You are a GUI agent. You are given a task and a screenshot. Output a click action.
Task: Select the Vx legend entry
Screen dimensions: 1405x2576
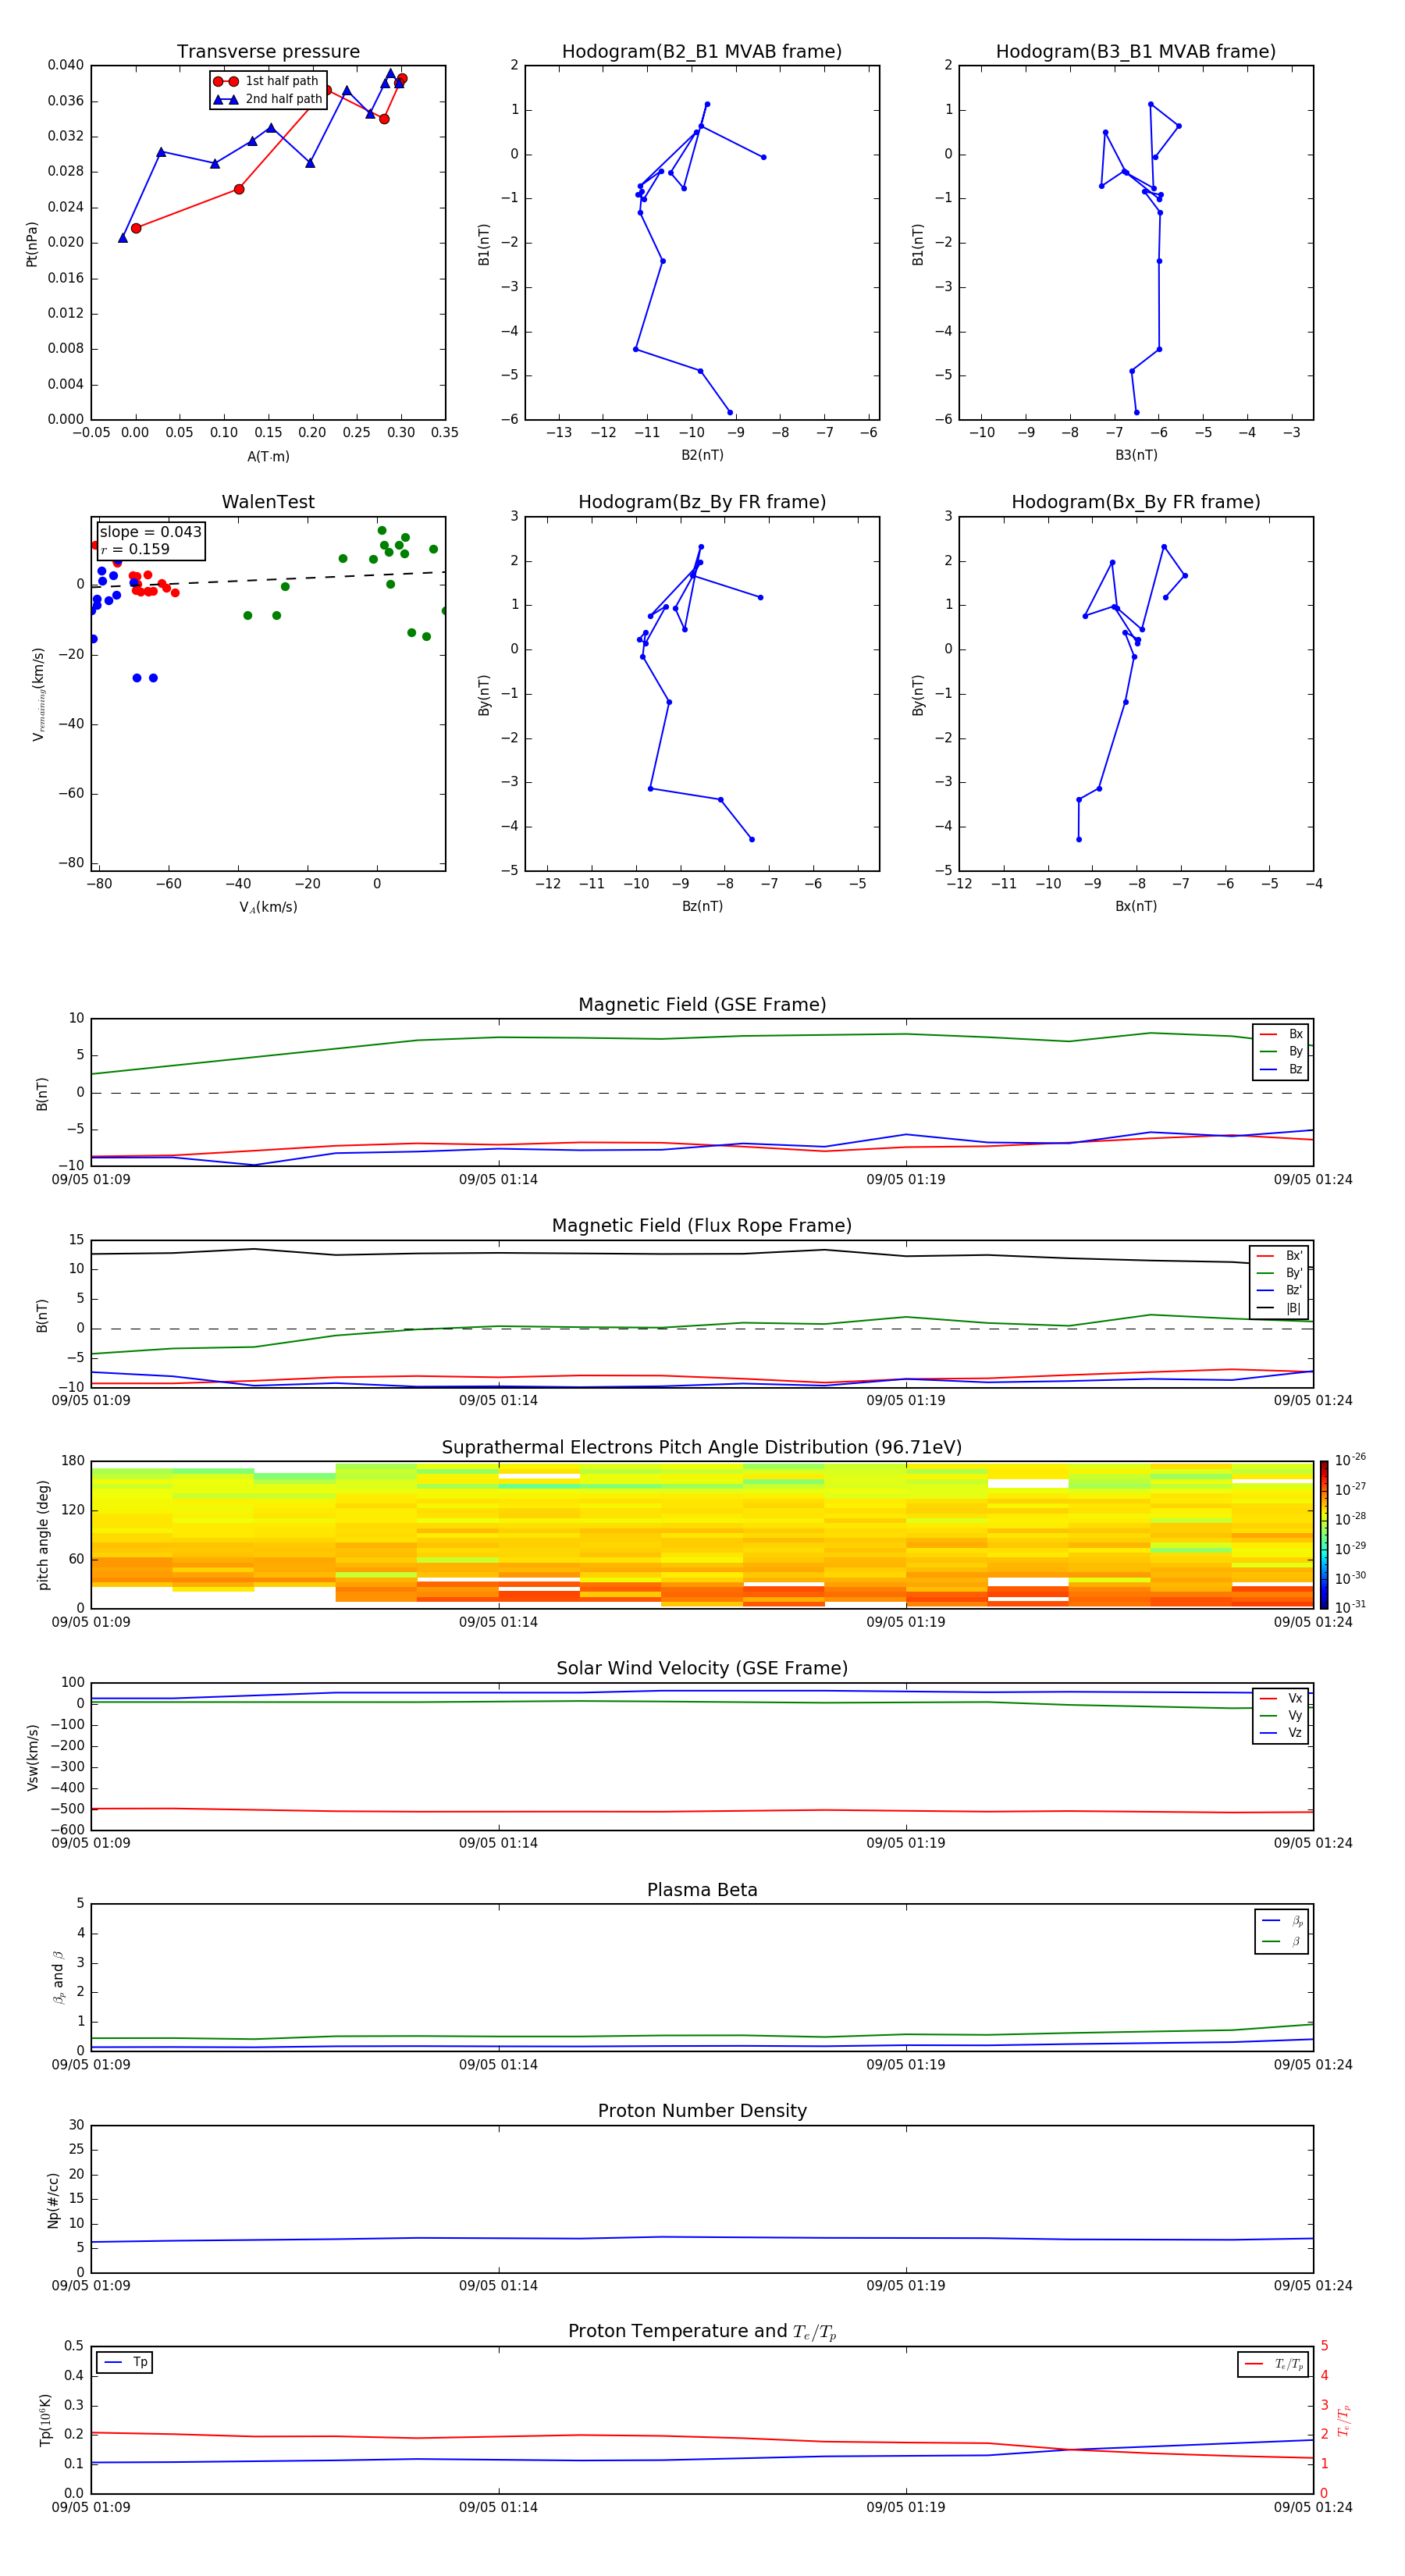click(x=1281, y=1698)
